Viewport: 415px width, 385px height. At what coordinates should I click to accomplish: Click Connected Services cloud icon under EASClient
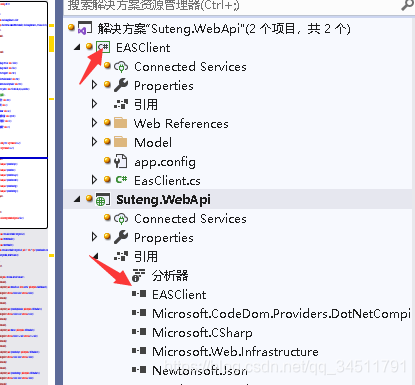click(121, 67)
